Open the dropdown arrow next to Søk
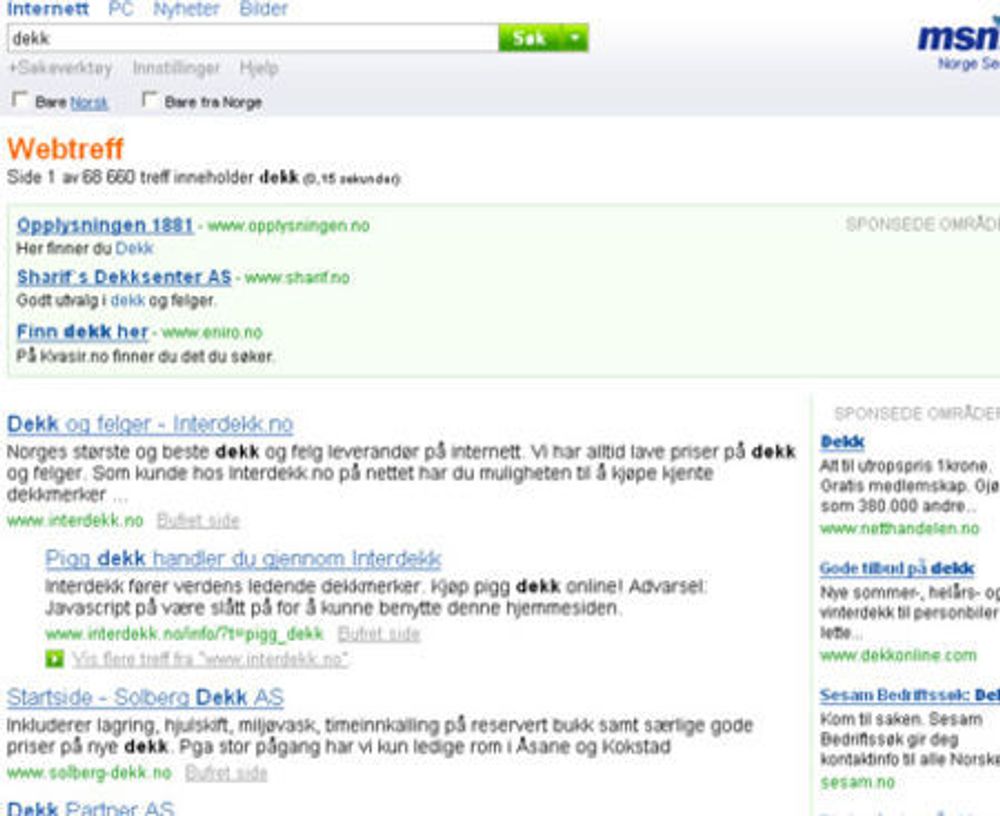The image size is (1000, 816). [x=575, y=38]
